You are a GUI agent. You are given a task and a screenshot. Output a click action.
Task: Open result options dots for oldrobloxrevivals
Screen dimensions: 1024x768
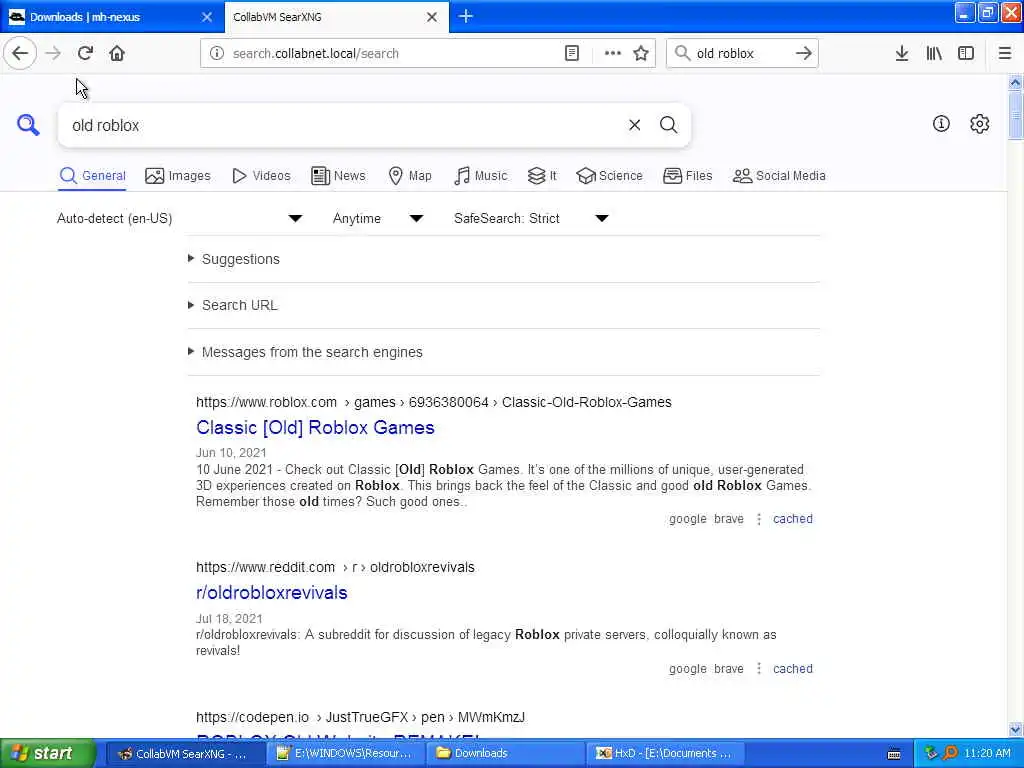pos(759,669)
